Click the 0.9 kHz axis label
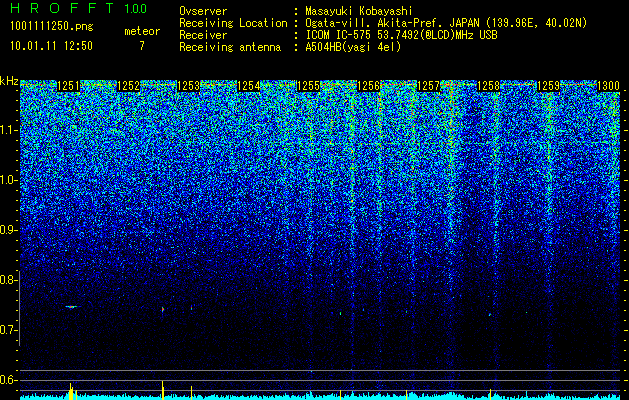629x400 pixels. [7, 230]
